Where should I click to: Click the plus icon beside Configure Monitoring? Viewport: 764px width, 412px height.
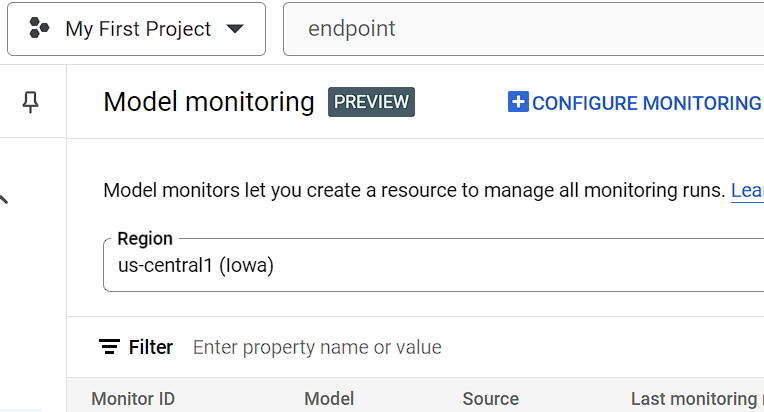click(518, 102)
